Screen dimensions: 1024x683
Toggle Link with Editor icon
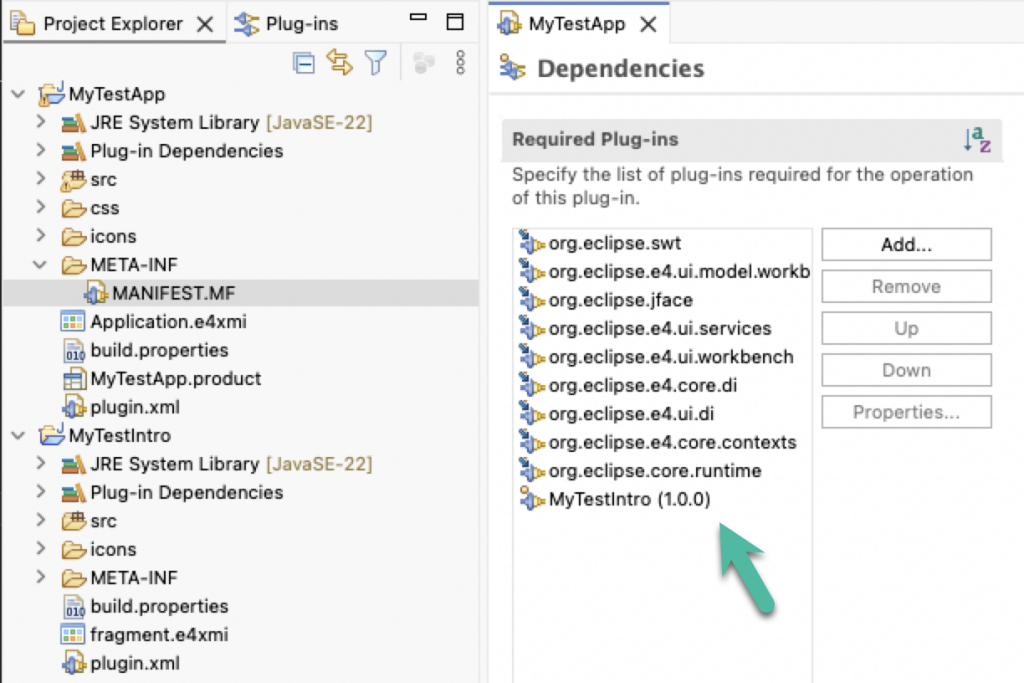point(340,63)
